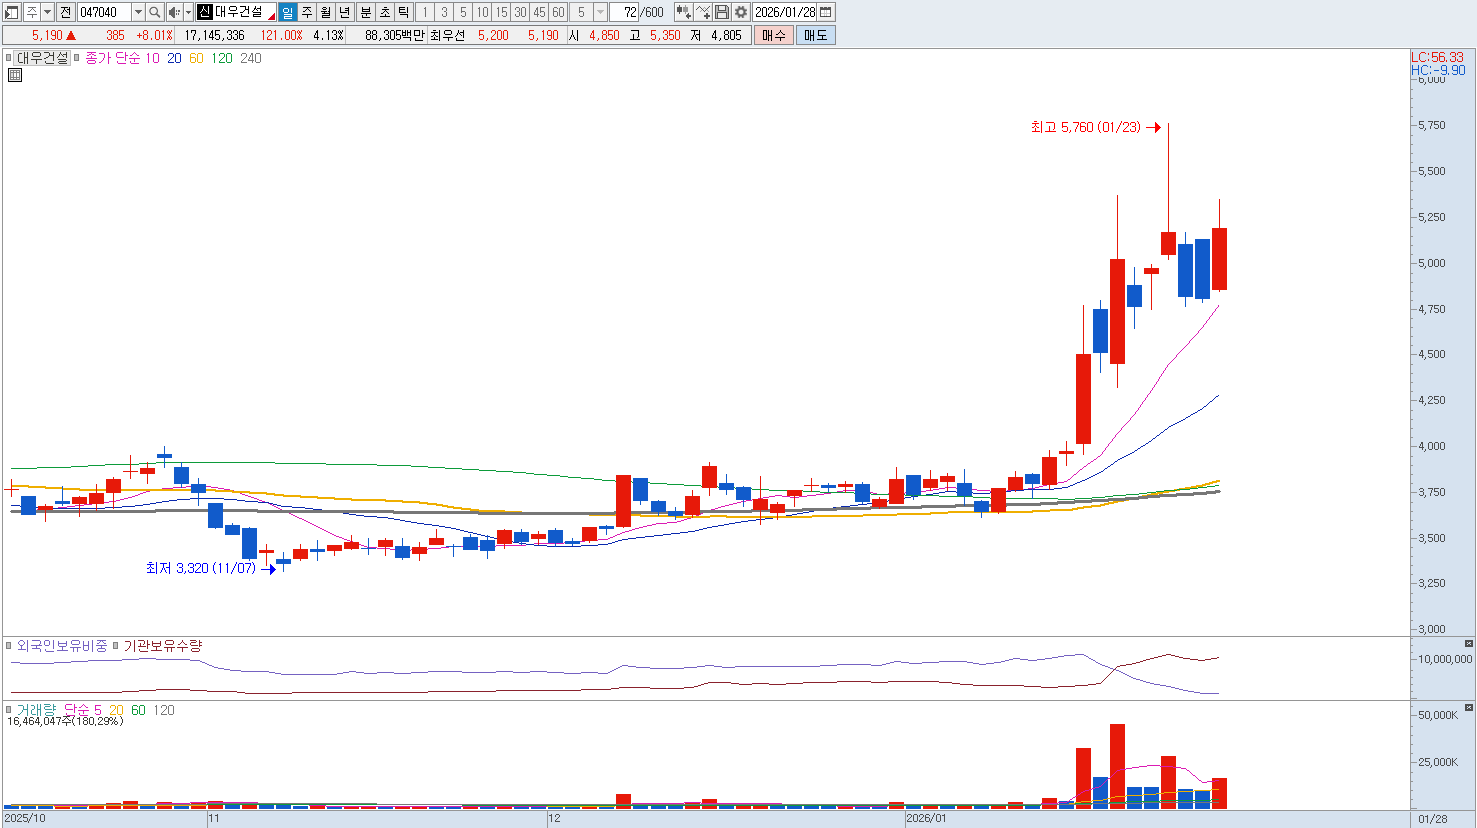1477x828 pixels.
Task: Switch chart to 월 monthly period
Action: coord(326,12)
